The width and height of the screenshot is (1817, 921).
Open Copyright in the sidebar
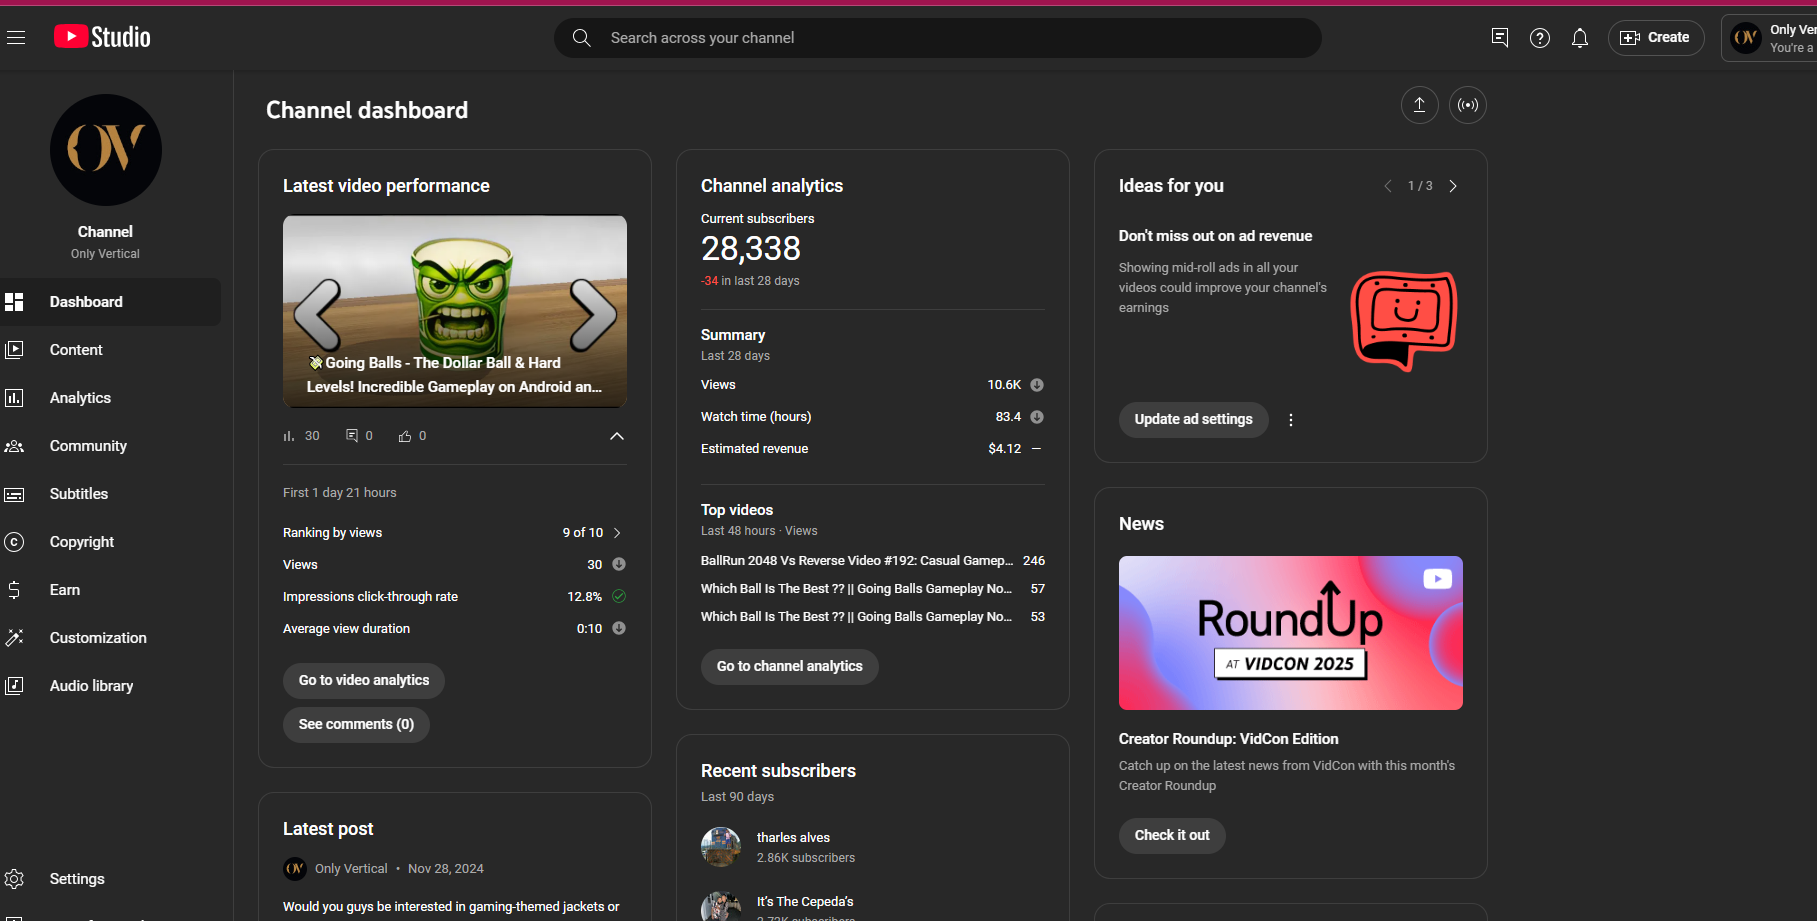[110, 542]
